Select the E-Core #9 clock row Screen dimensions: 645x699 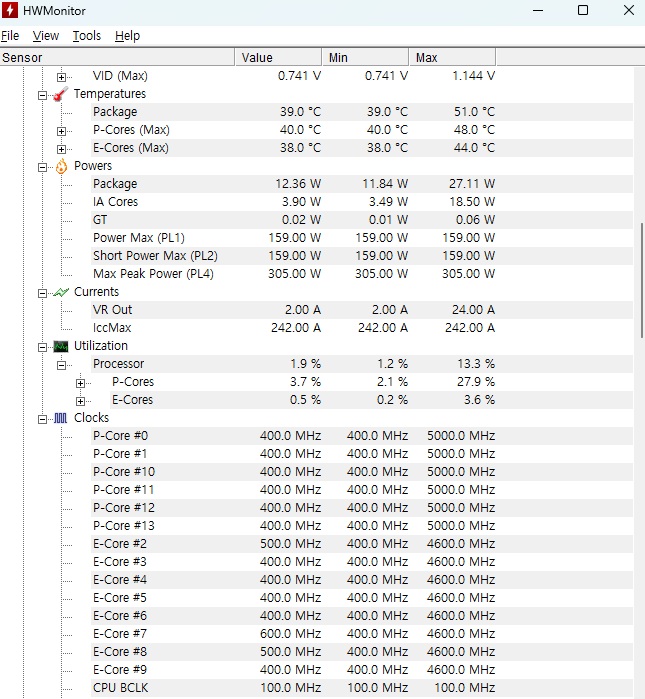pos(362,670)
